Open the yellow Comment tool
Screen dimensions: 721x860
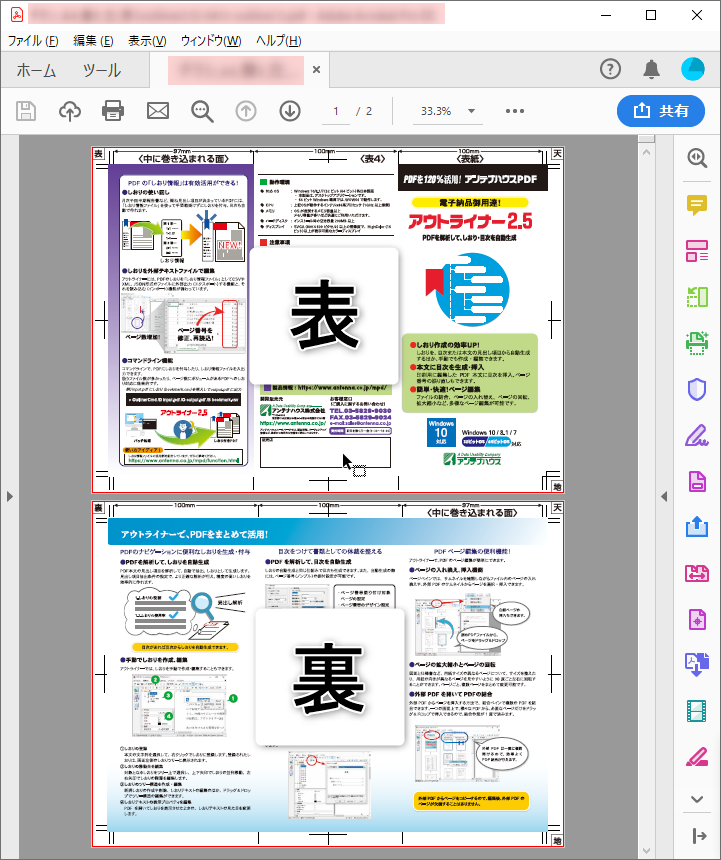[697, 205]
